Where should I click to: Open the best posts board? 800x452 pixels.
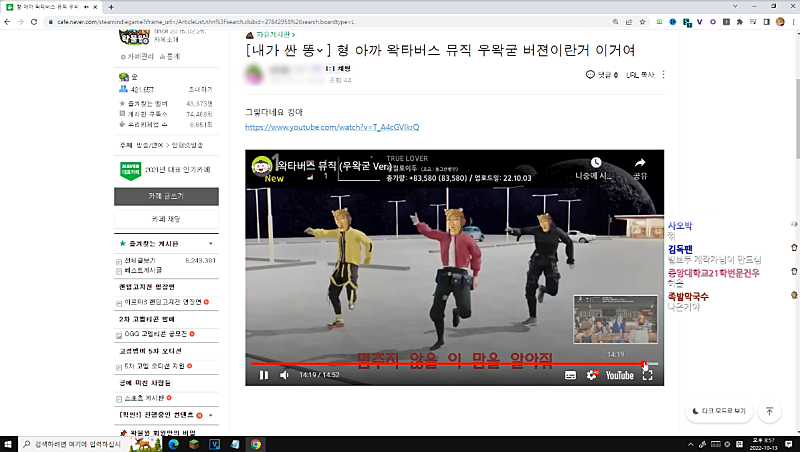click(x=143, y=270)
